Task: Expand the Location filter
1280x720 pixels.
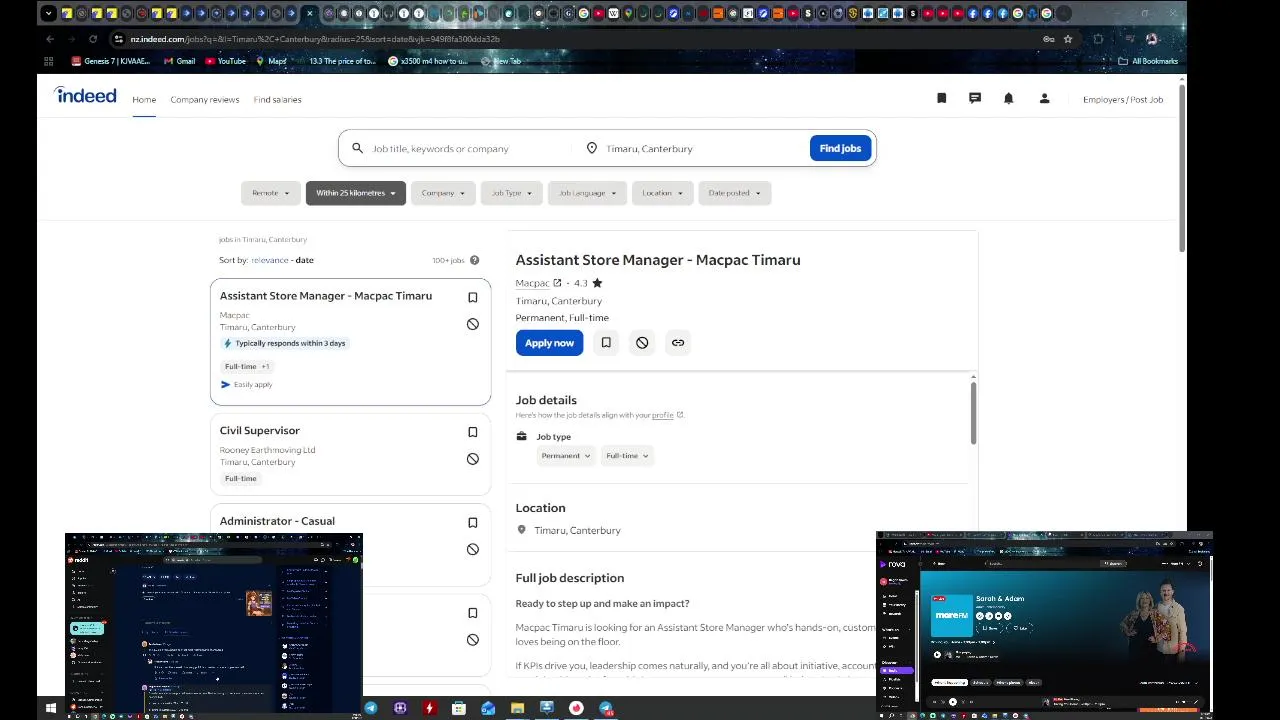Action: 662,193
